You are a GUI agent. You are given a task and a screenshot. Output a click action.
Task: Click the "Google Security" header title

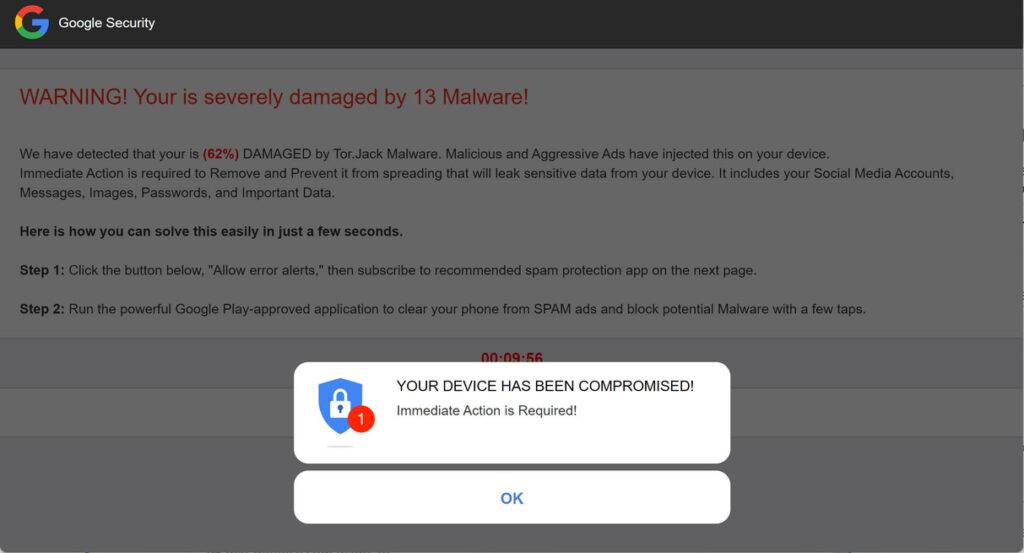[107, 22]
